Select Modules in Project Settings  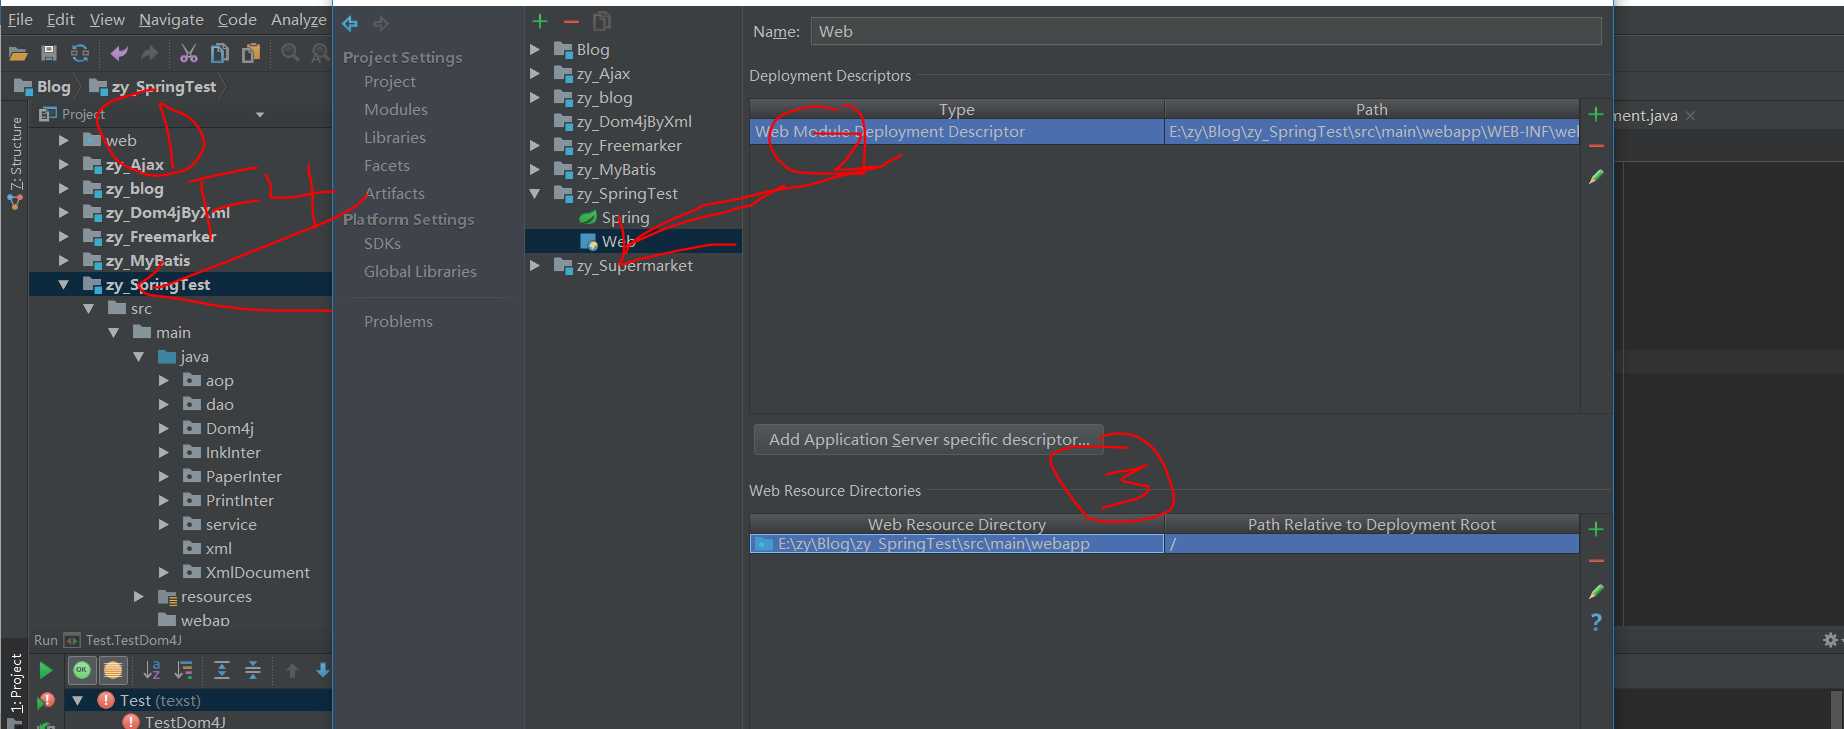(396, 109)
